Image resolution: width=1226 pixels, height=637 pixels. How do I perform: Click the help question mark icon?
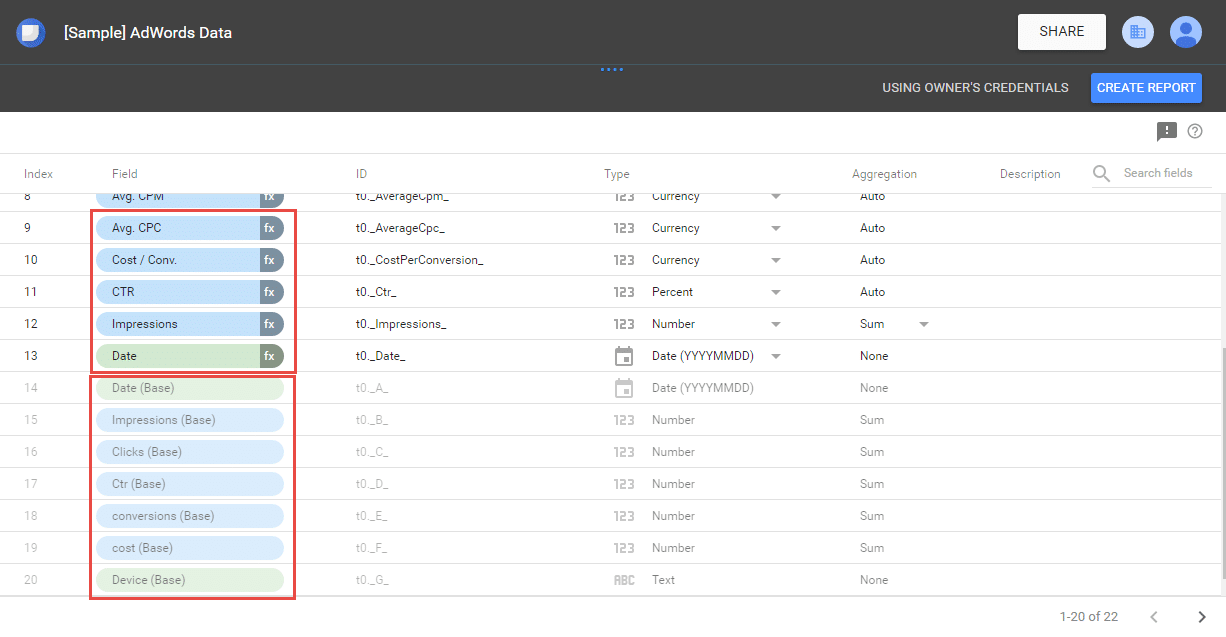[1195, 132]
